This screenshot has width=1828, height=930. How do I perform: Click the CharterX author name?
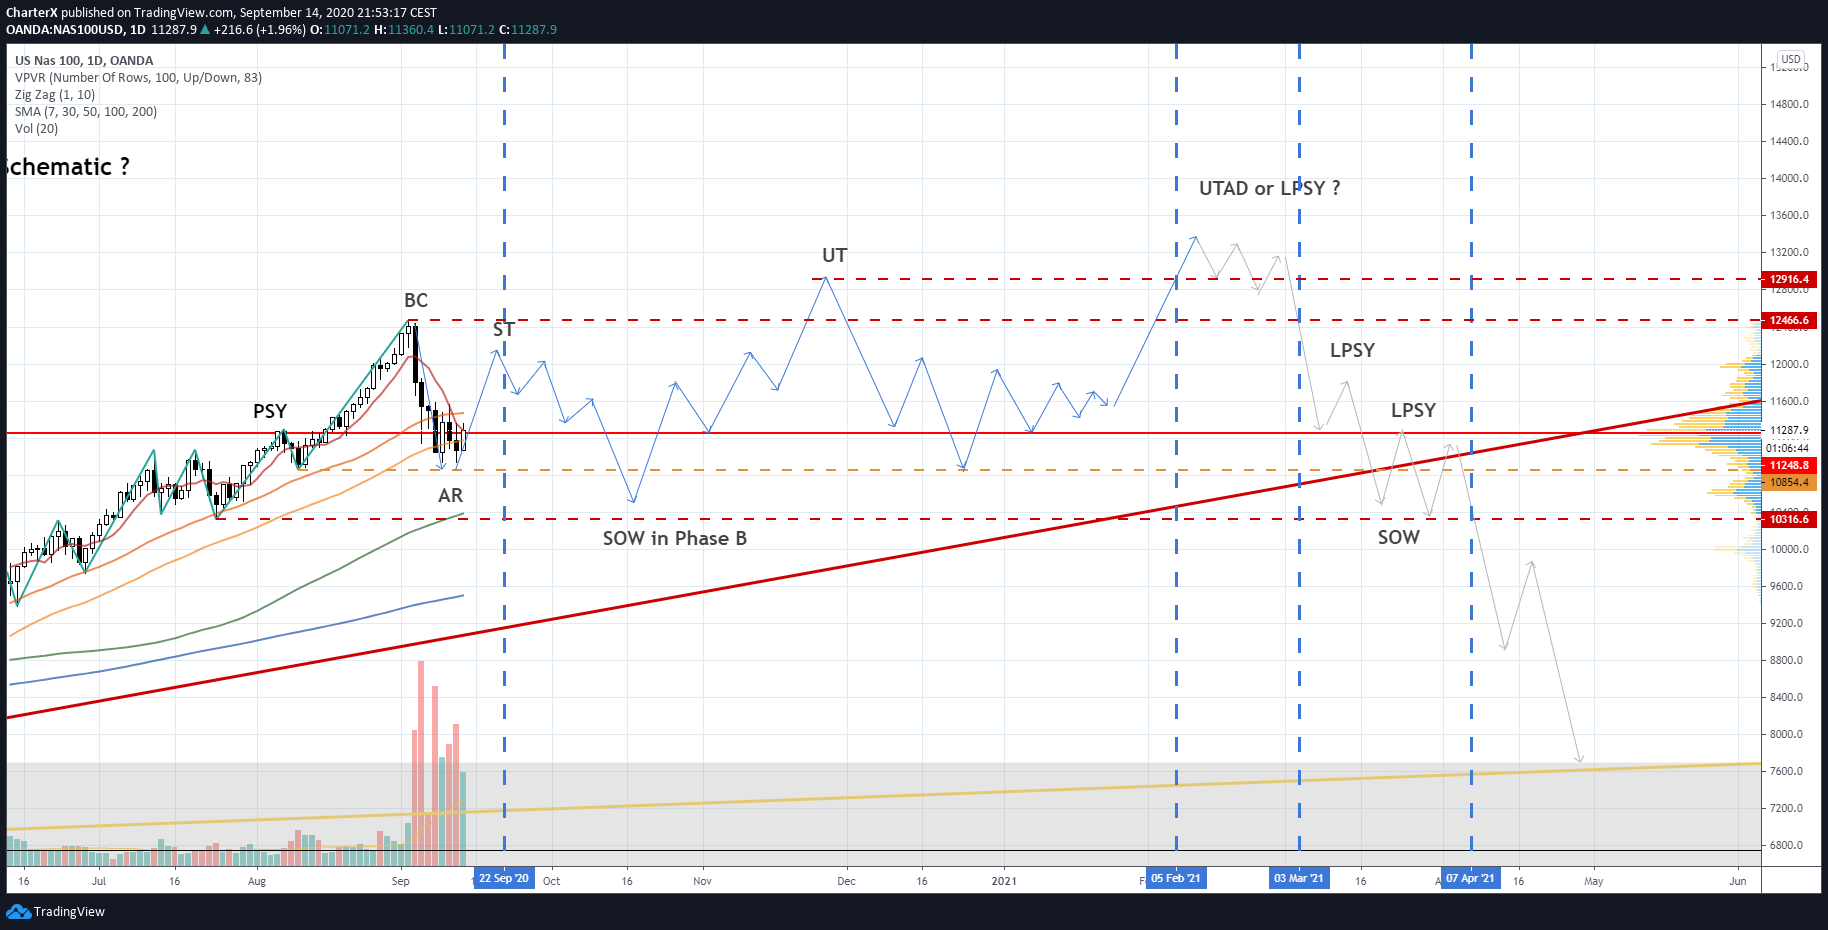pos(32,13)
